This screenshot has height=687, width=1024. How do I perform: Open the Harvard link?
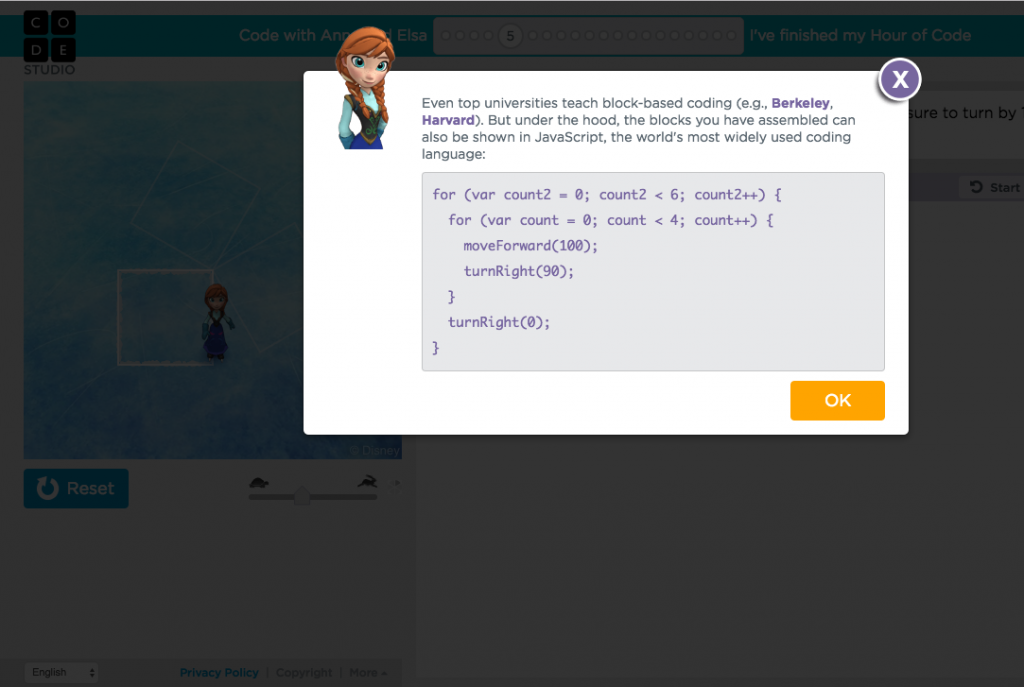448,120
